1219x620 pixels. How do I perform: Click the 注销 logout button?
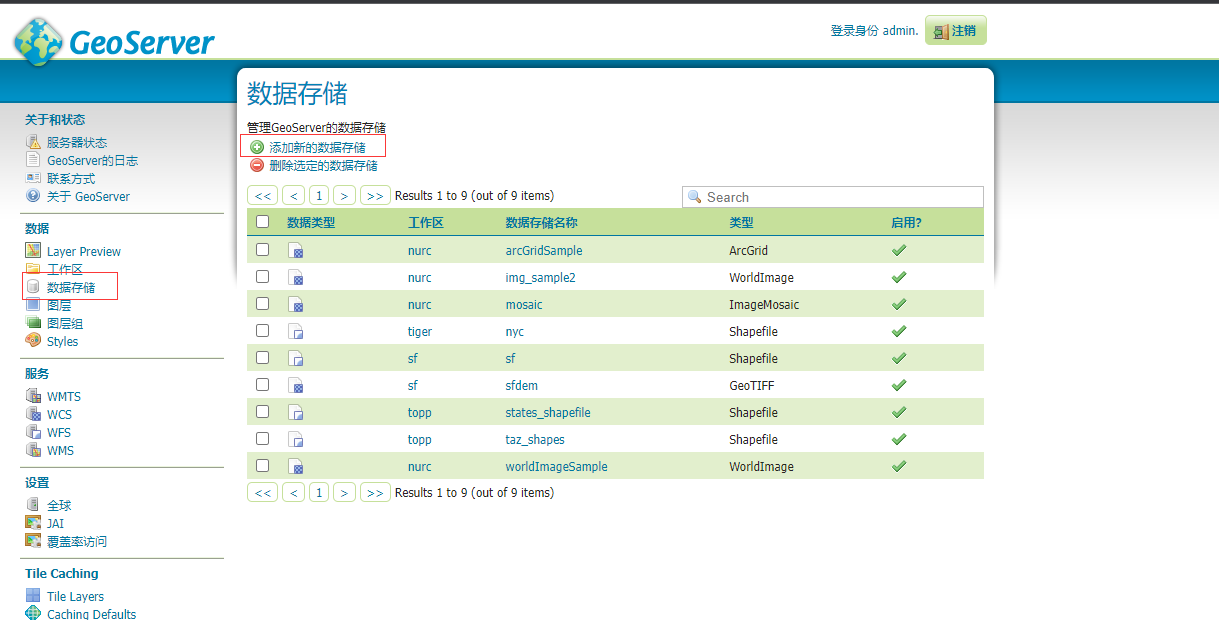(x=955, y=31)
